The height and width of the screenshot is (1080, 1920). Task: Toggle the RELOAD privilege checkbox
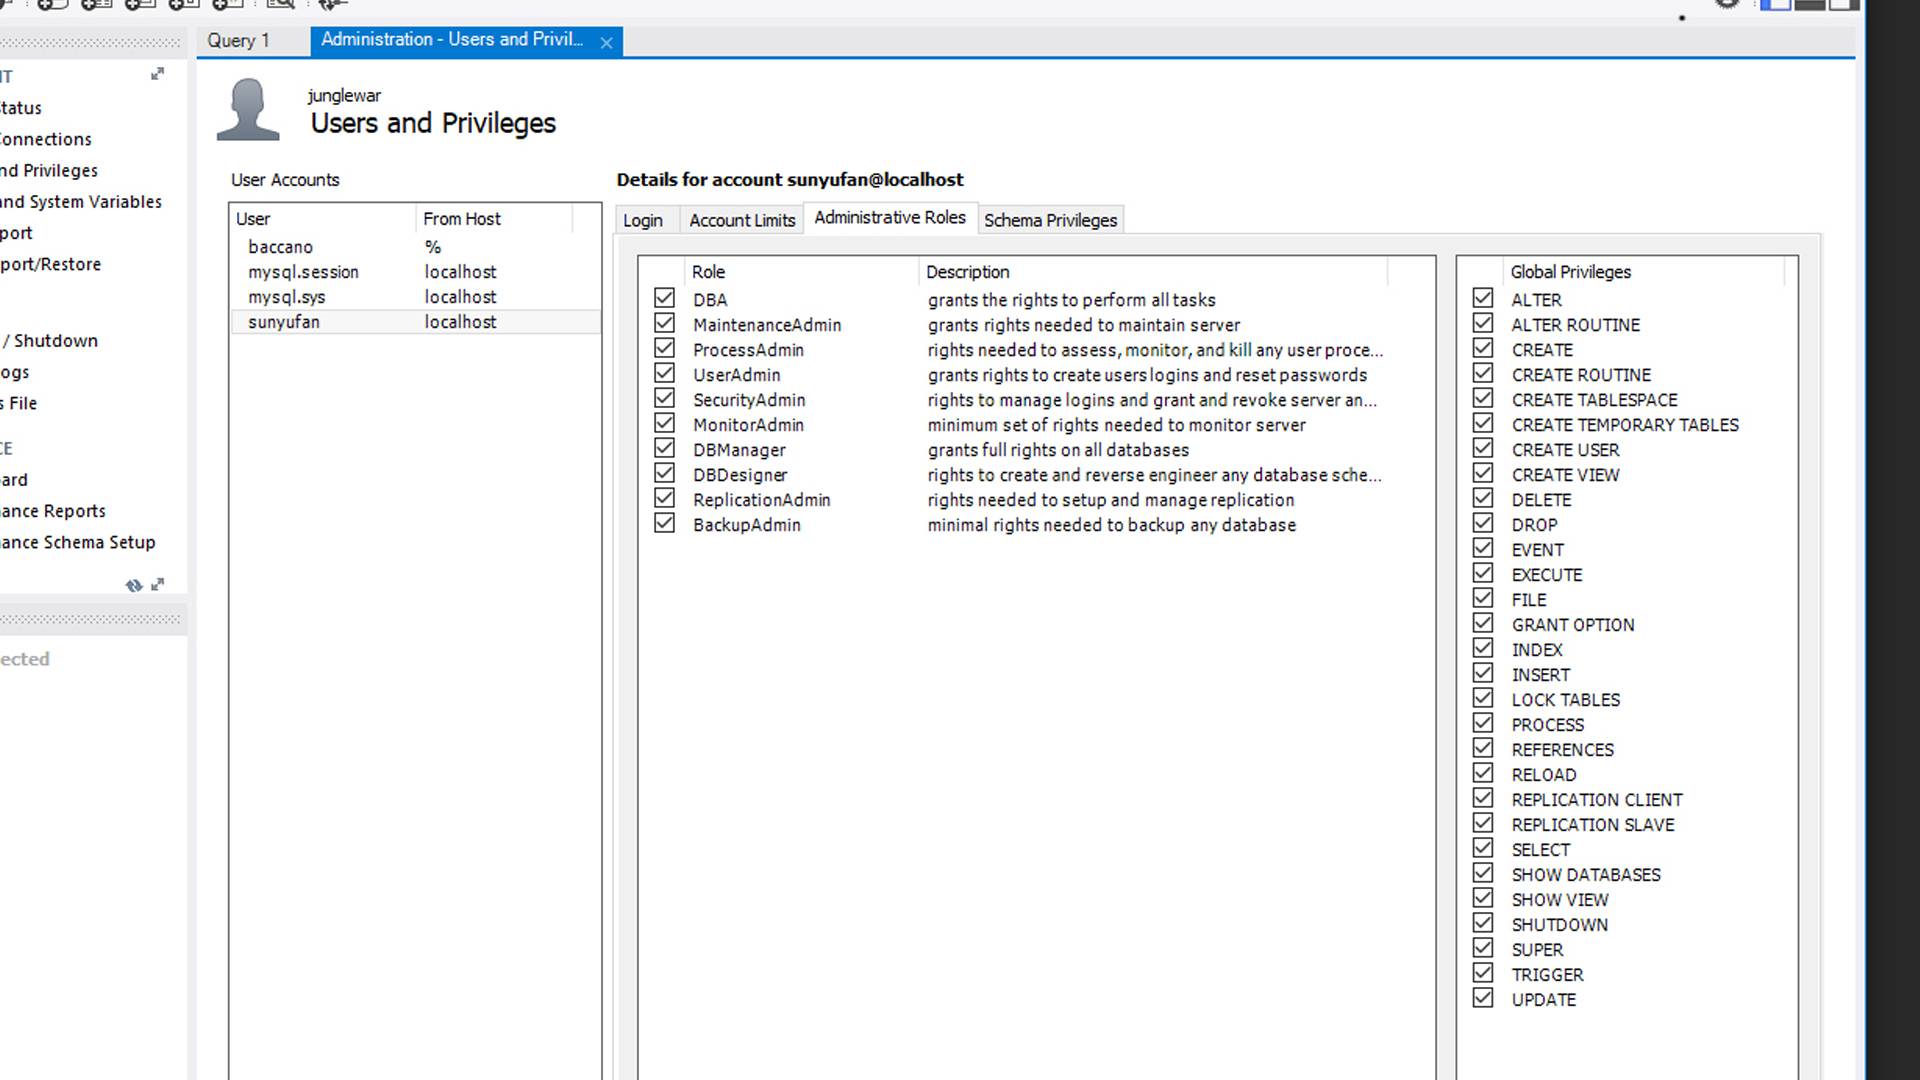coord(1483,773)
